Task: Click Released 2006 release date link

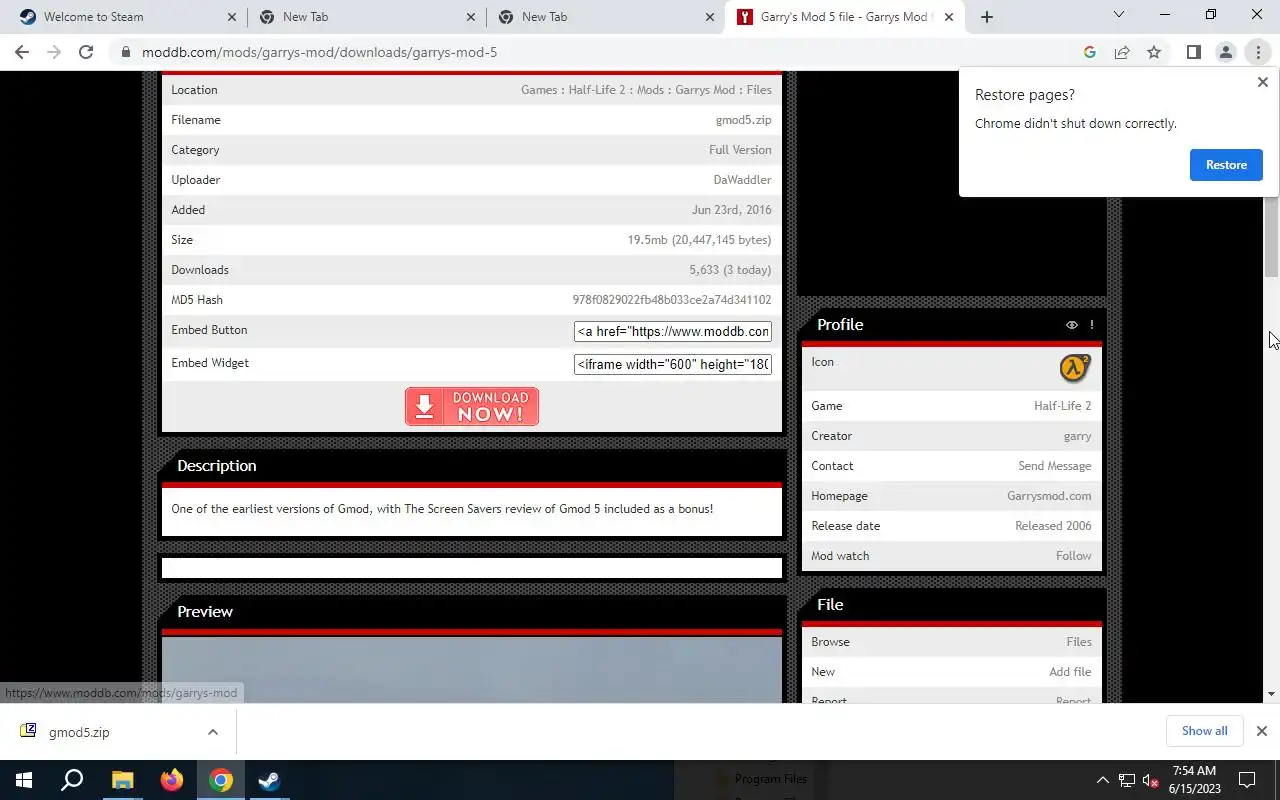Action: pyautogui.click(x=1053, y=526)
